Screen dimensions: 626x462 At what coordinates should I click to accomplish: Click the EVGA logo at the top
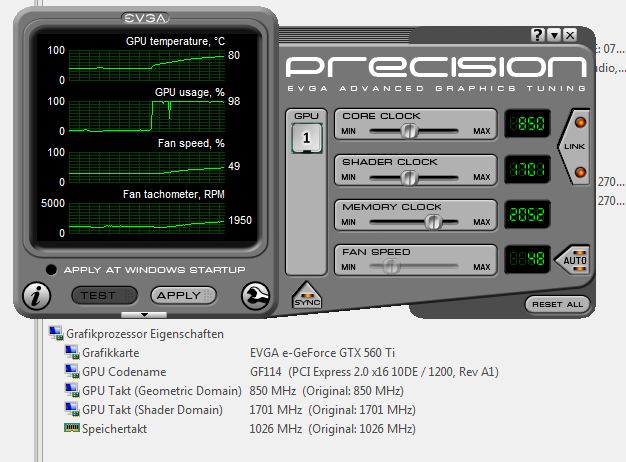coord(145,18)
